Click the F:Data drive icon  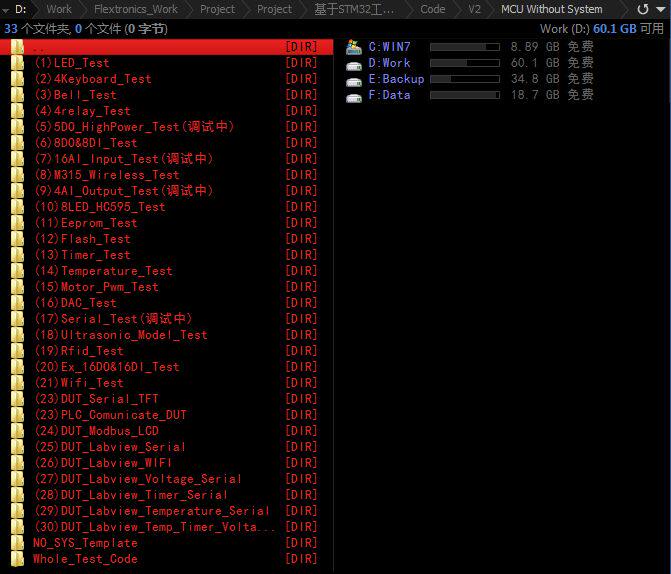point(354,98)
